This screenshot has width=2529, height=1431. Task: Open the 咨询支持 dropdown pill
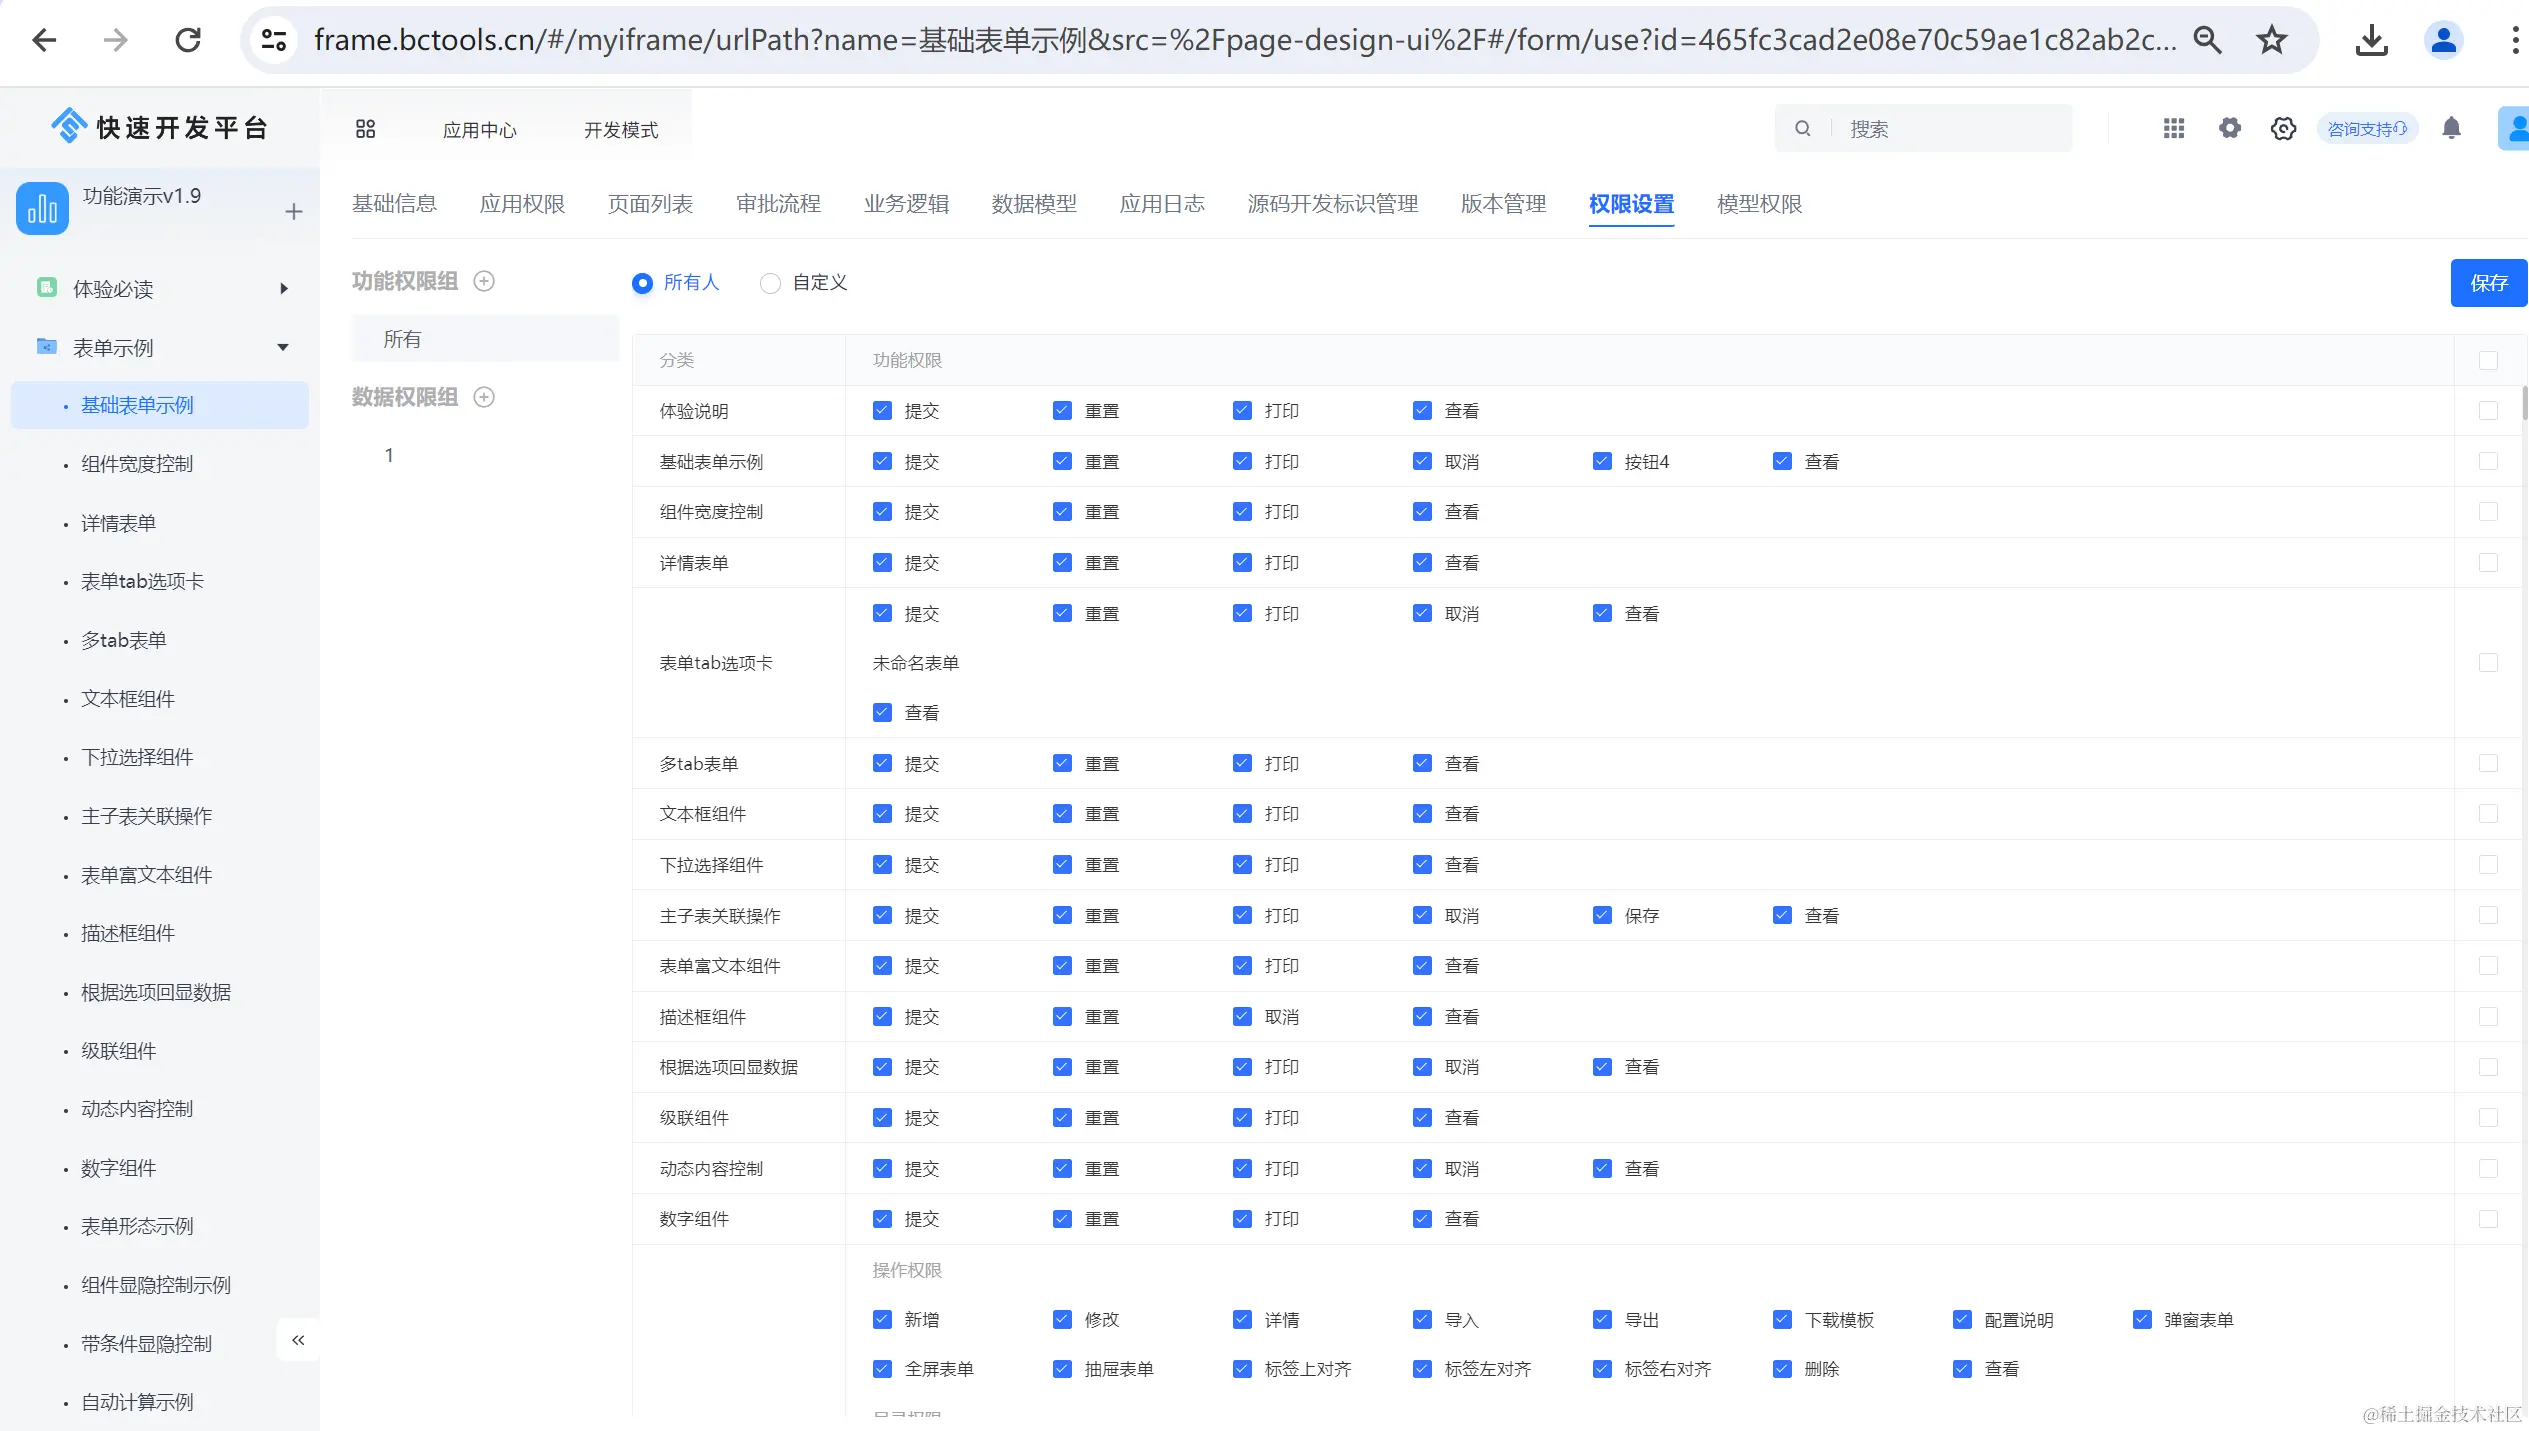(x=2366, y=129)
